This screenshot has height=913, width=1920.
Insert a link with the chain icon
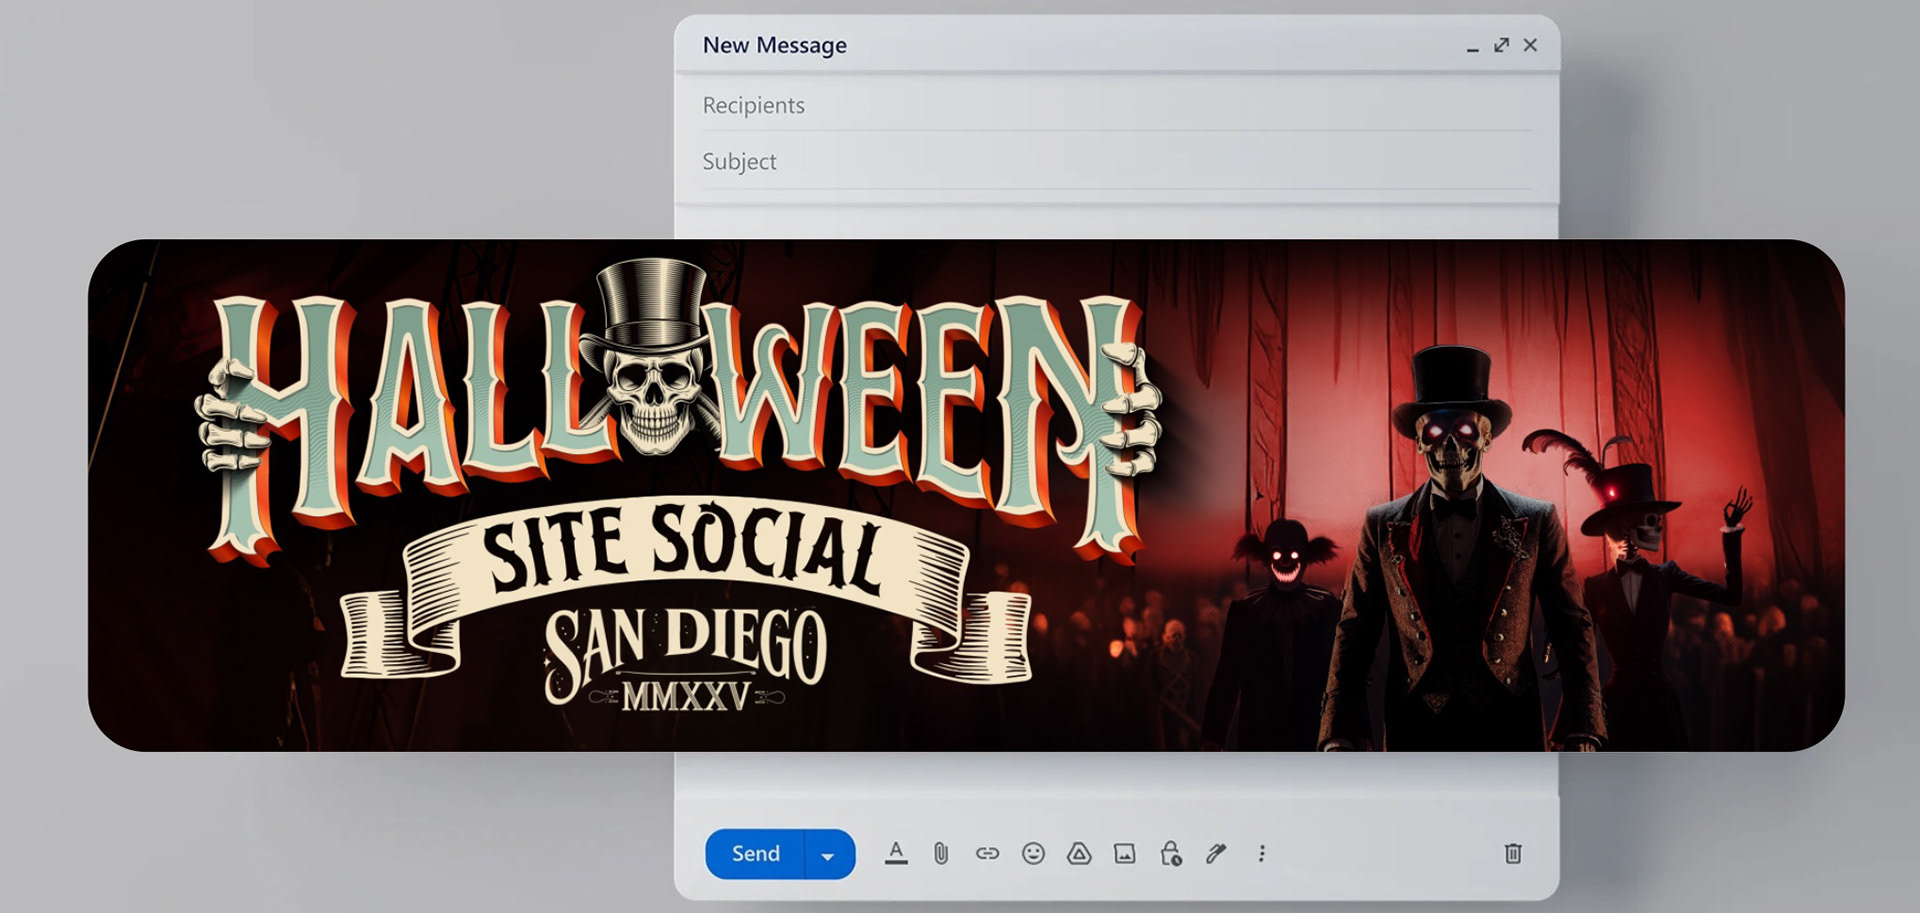[x=987, y=853]
